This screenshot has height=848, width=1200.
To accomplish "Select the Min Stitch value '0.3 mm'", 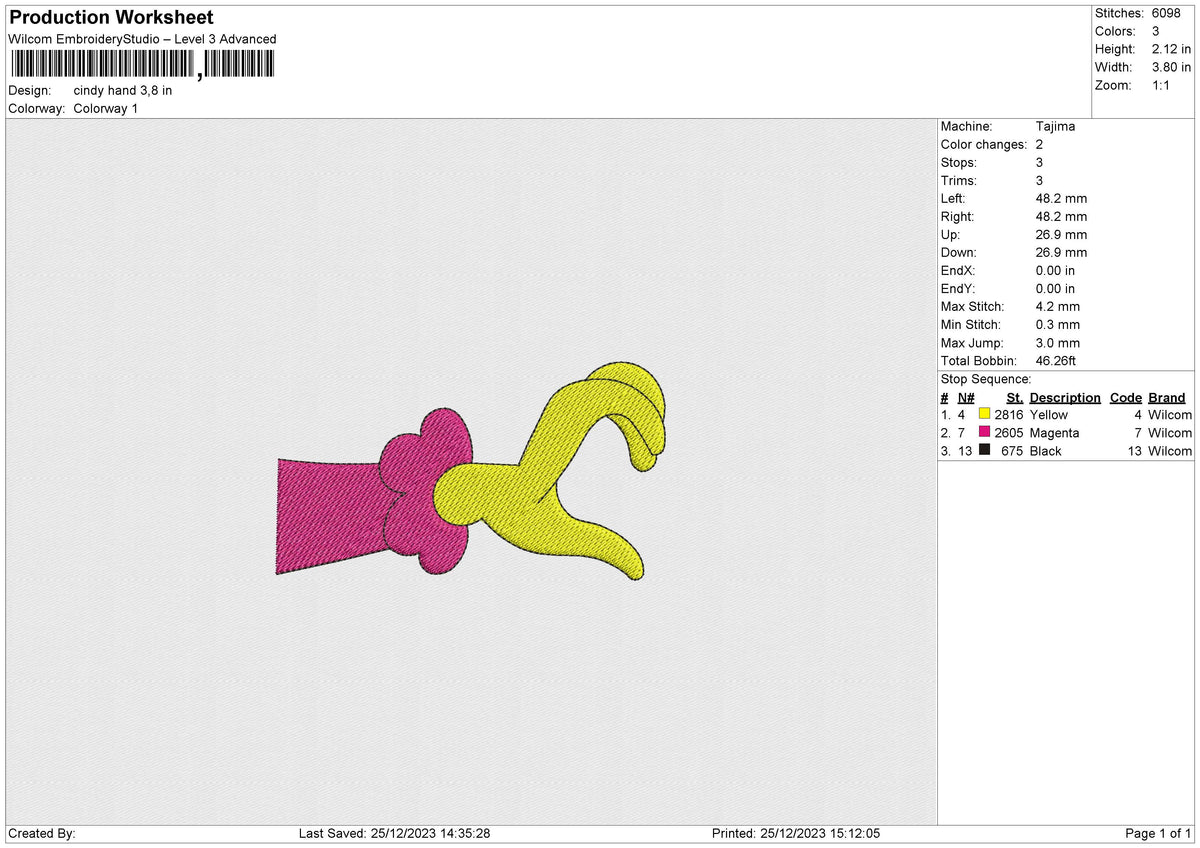I will click(1058, 325).
